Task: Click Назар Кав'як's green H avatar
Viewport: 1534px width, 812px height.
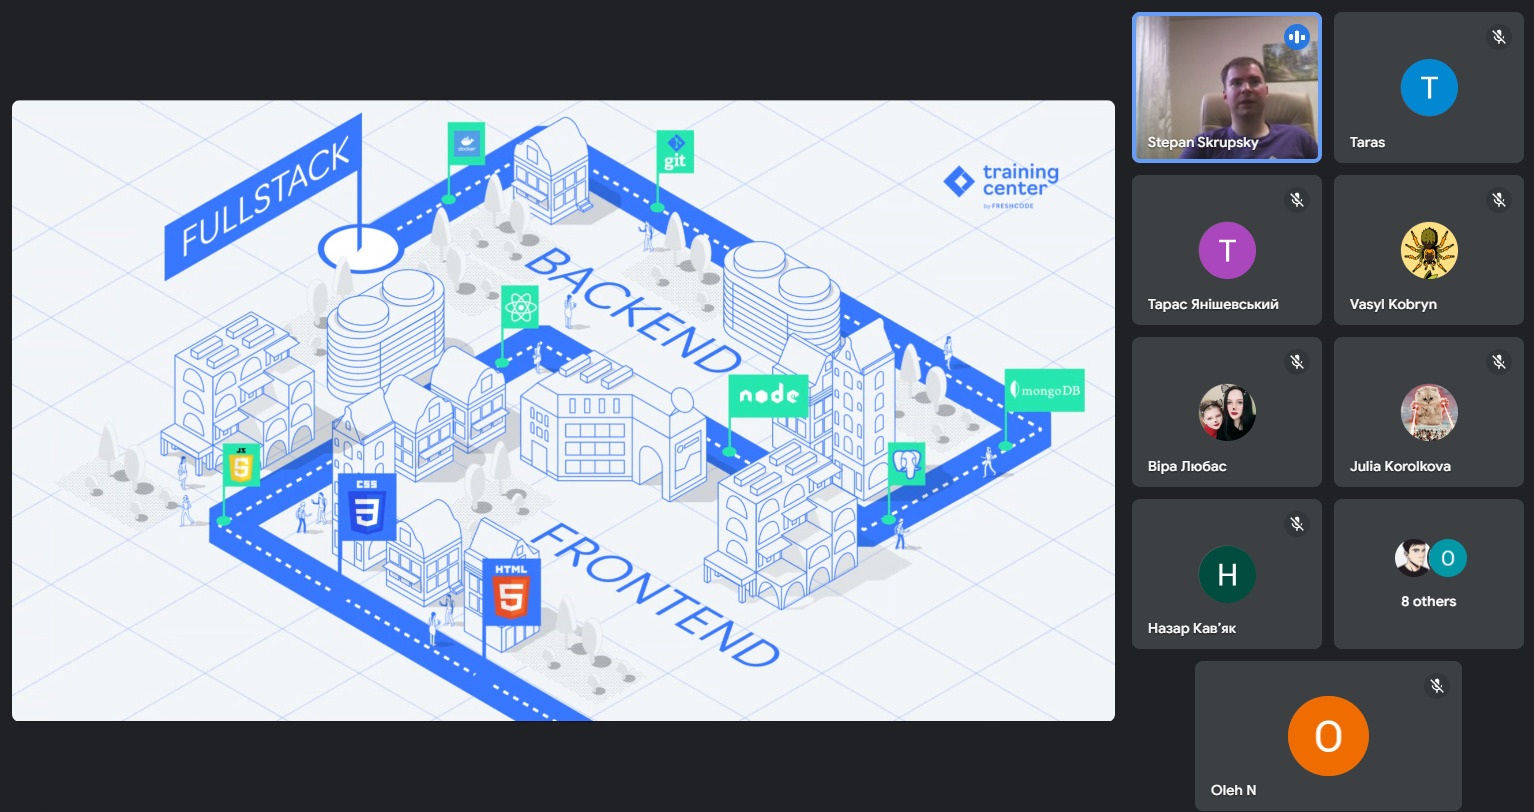Action: click(x=1227, y=574)
